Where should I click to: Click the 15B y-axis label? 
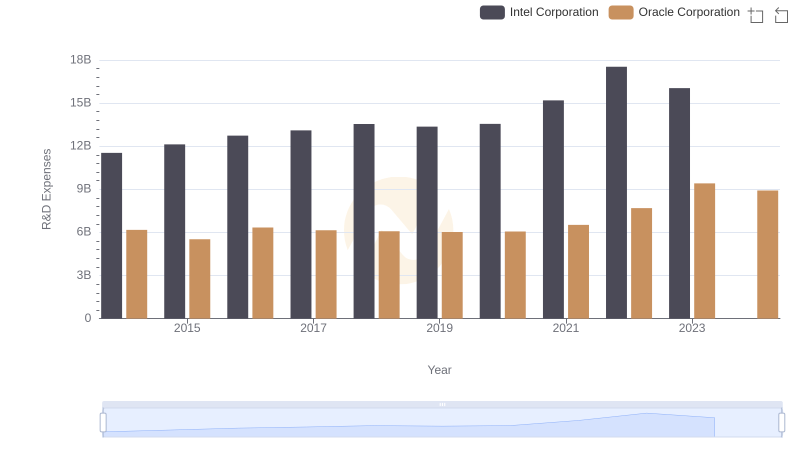click(x=81, y=103)
